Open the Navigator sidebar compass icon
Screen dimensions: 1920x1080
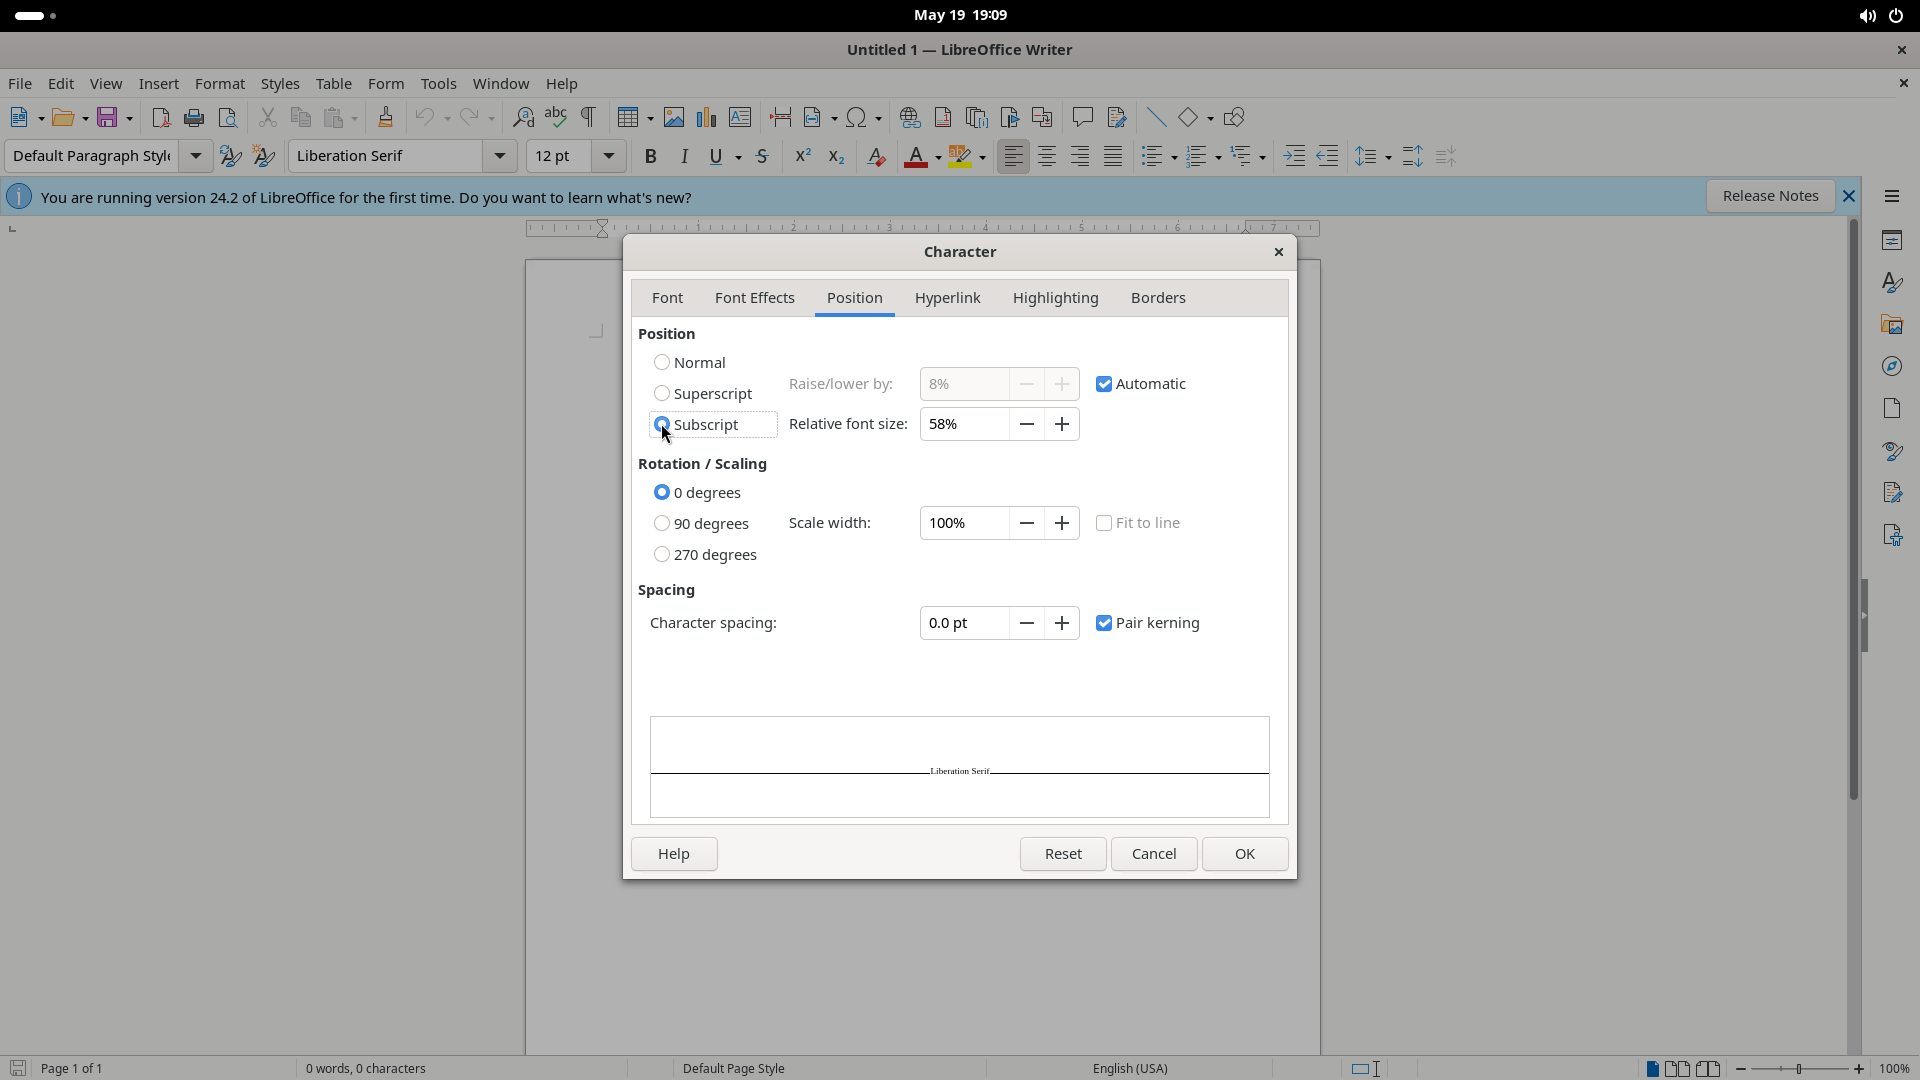click(x=1891, y=366)
